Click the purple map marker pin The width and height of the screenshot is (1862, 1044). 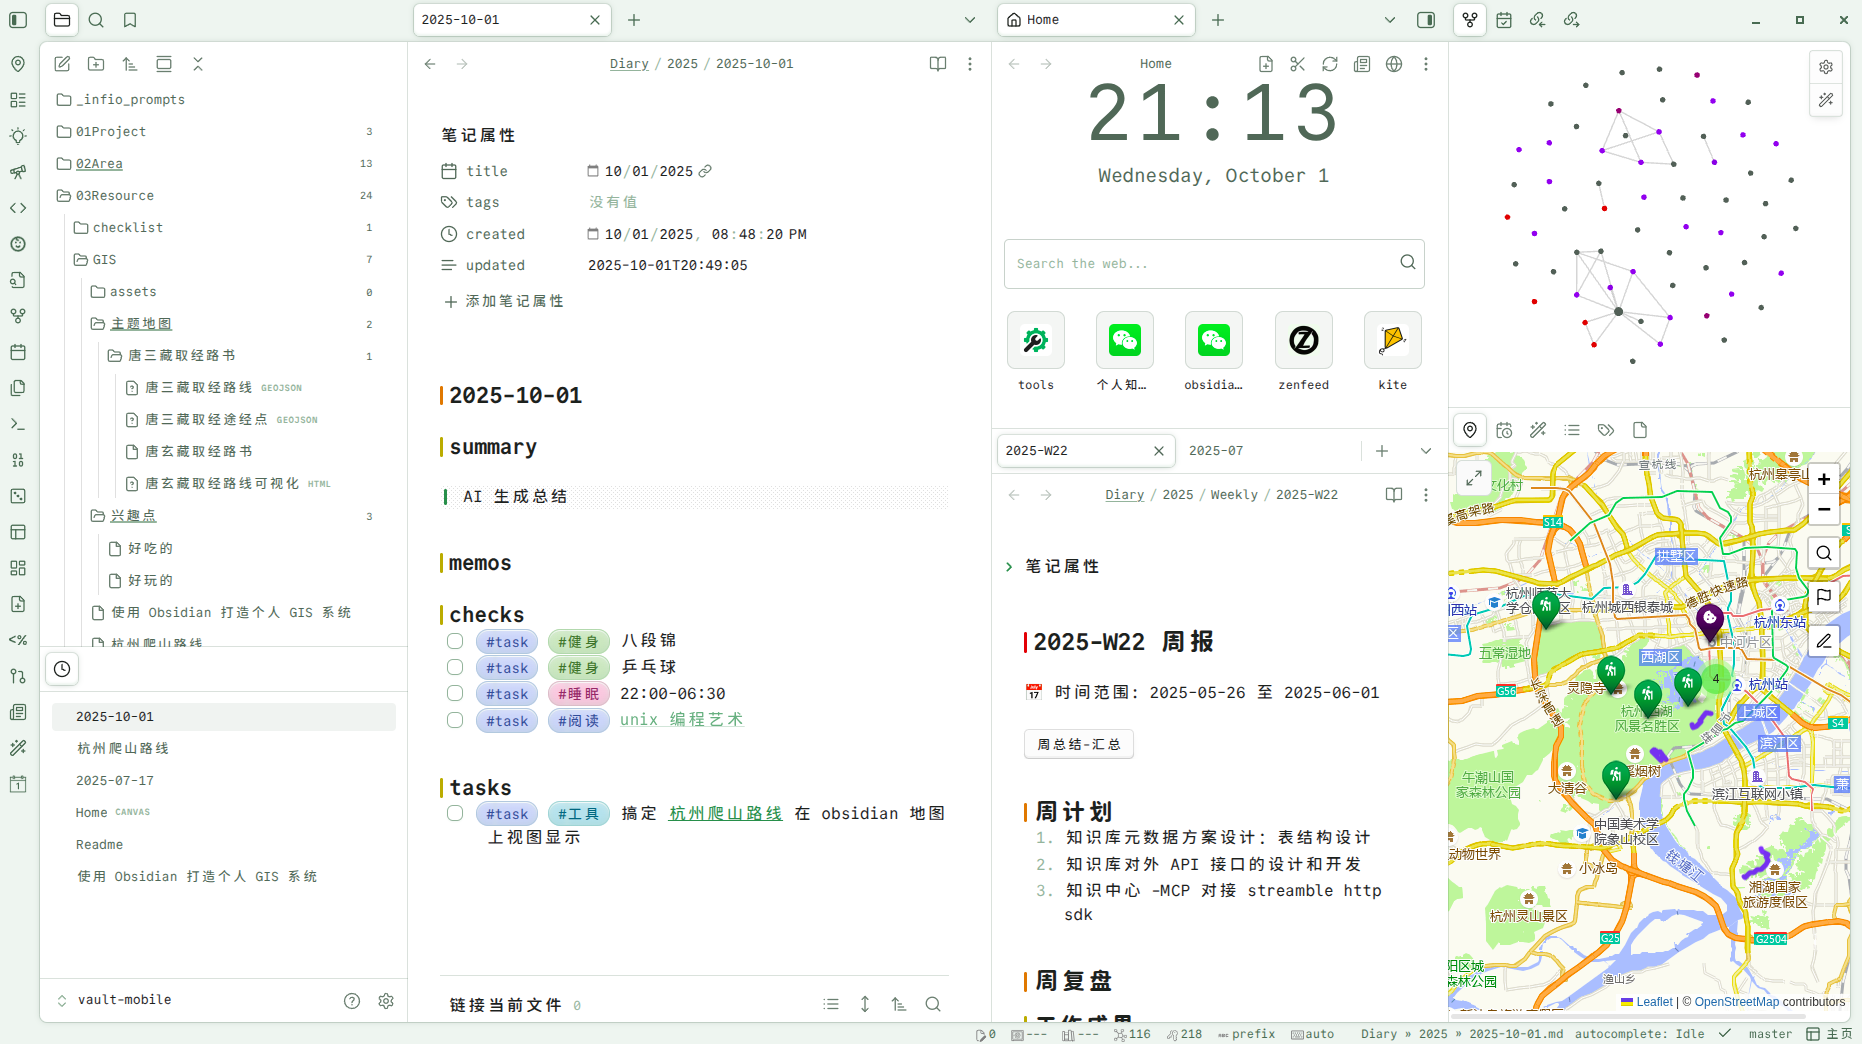click(x=1709, y=621)
